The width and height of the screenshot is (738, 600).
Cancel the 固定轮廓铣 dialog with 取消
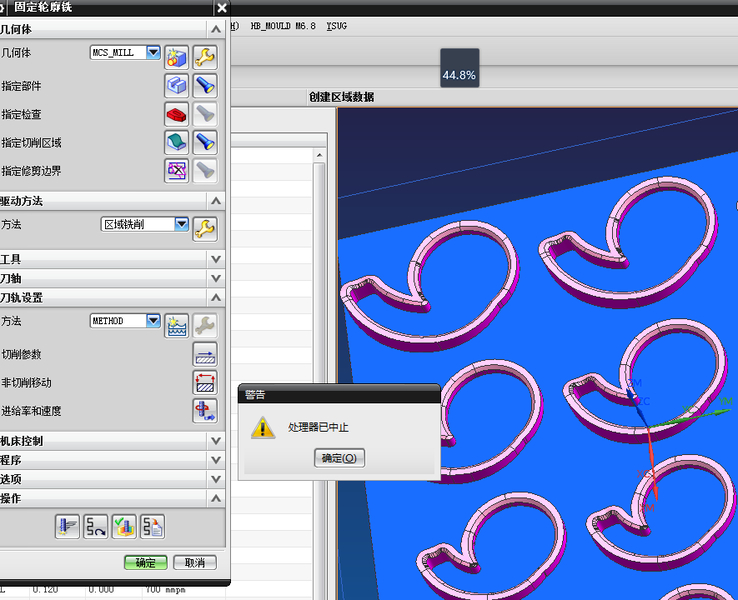coord(195,562)
